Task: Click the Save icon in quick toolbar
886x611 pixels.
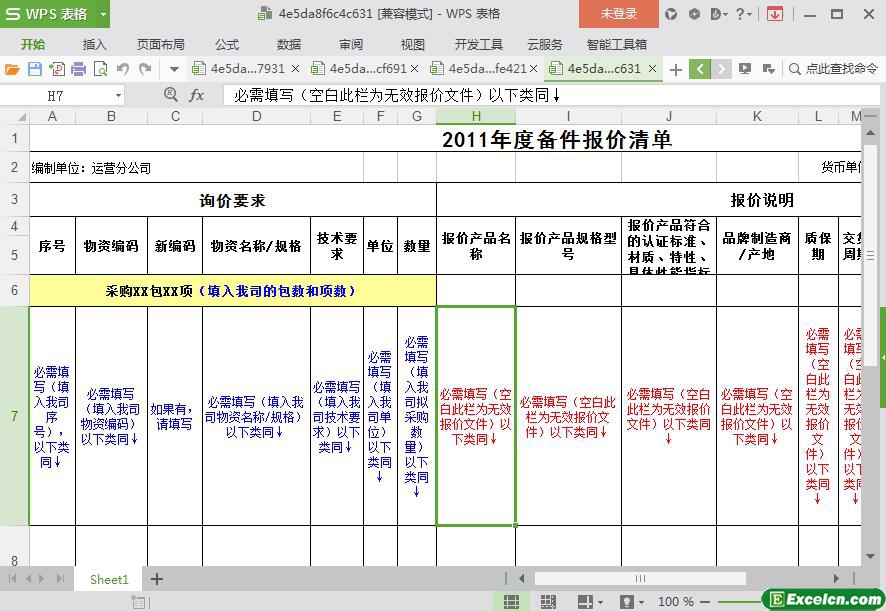Action: [35, 69]
